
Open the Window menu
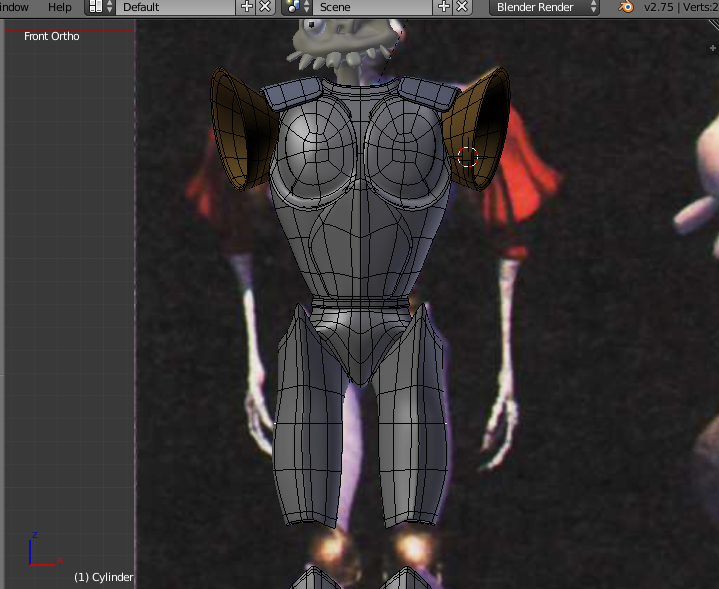(14, 7)
